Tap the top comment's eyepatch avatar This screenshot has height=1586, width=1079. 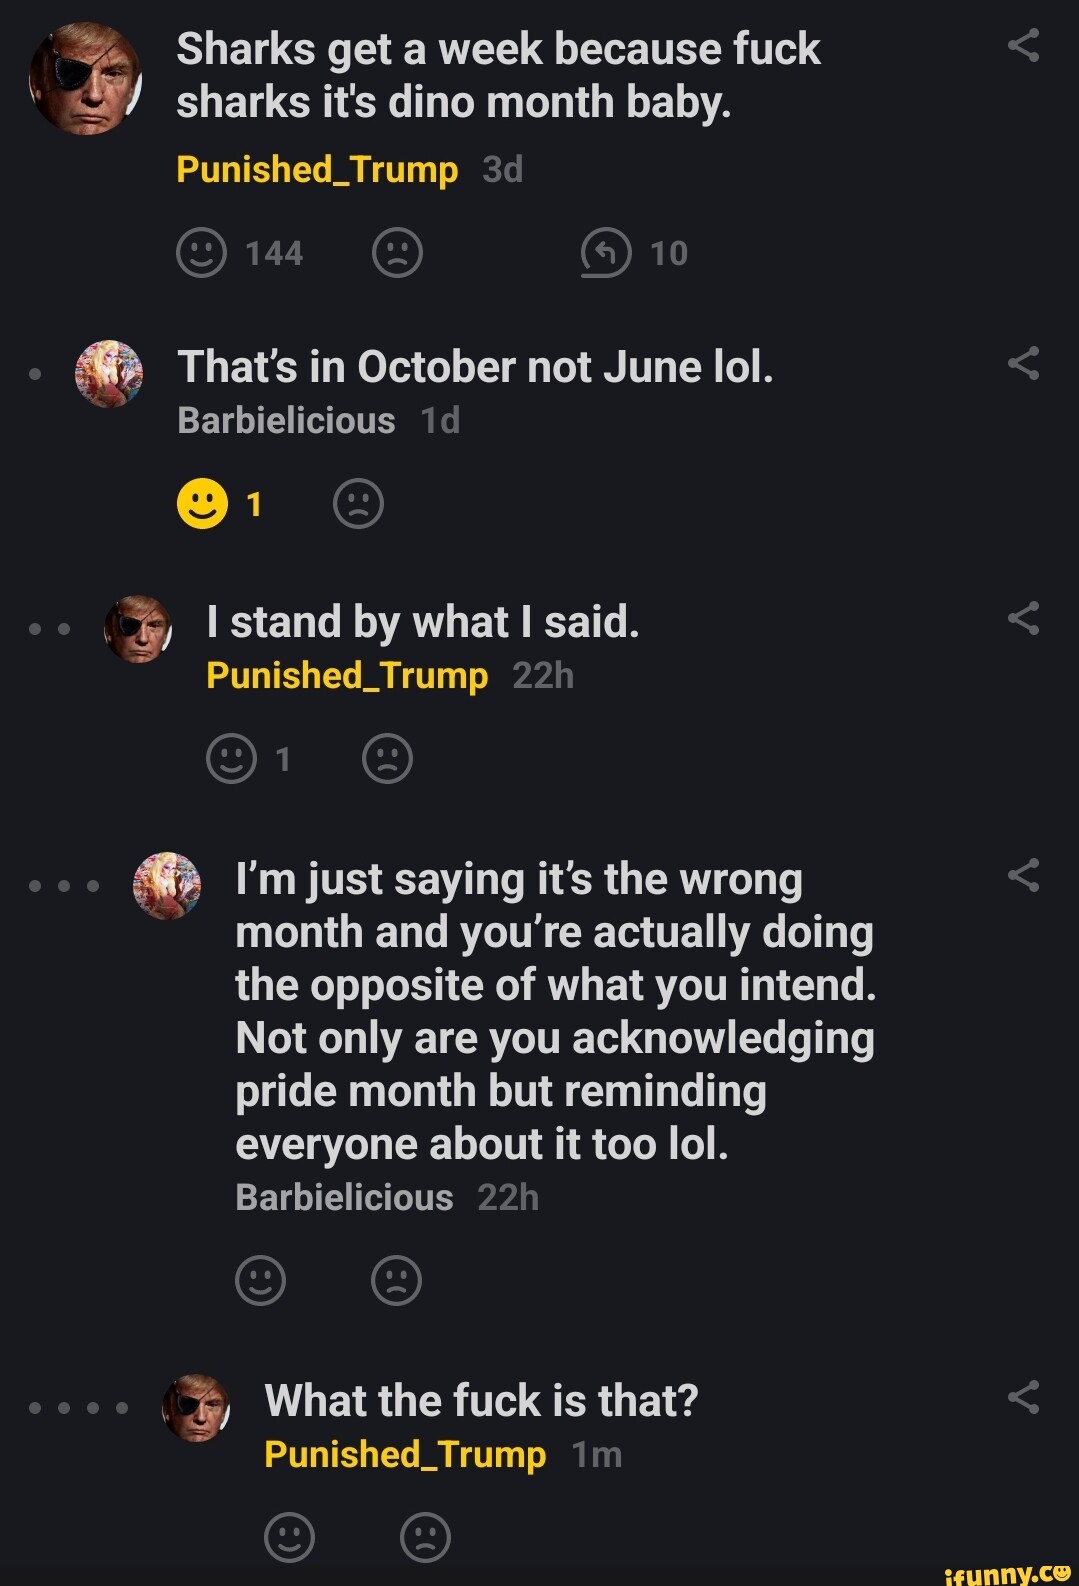click(85, 79)
